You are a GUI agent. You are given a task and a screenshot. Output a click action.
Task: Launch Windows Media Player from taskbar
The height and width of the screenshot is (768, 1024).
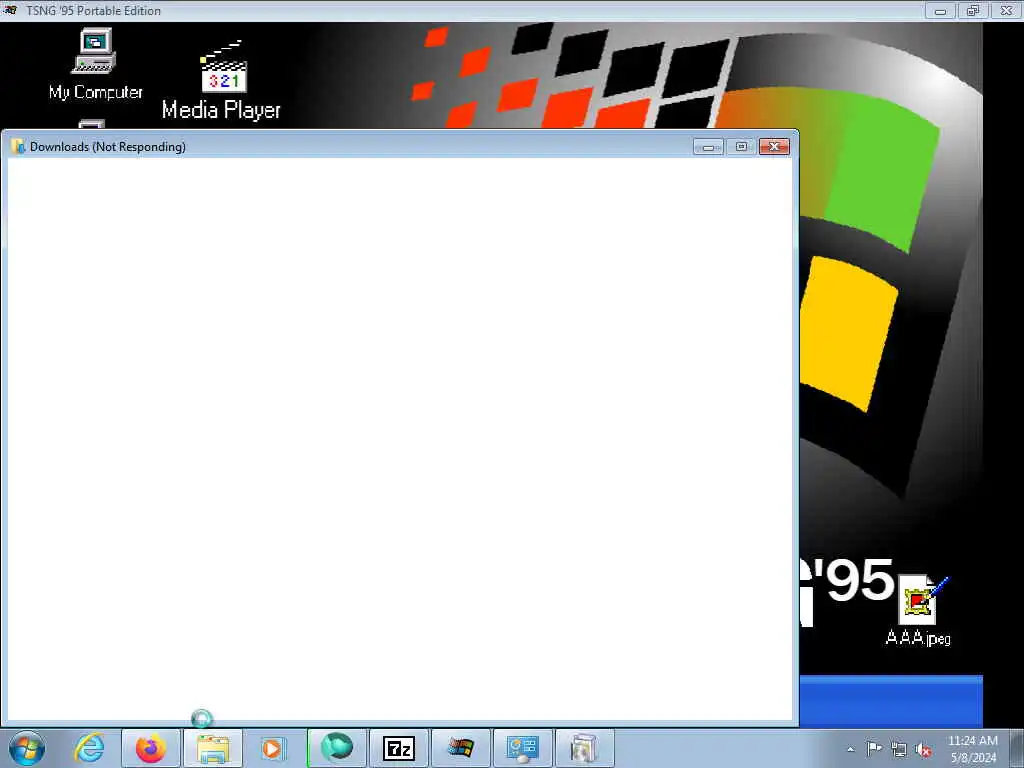click(274, 748)
